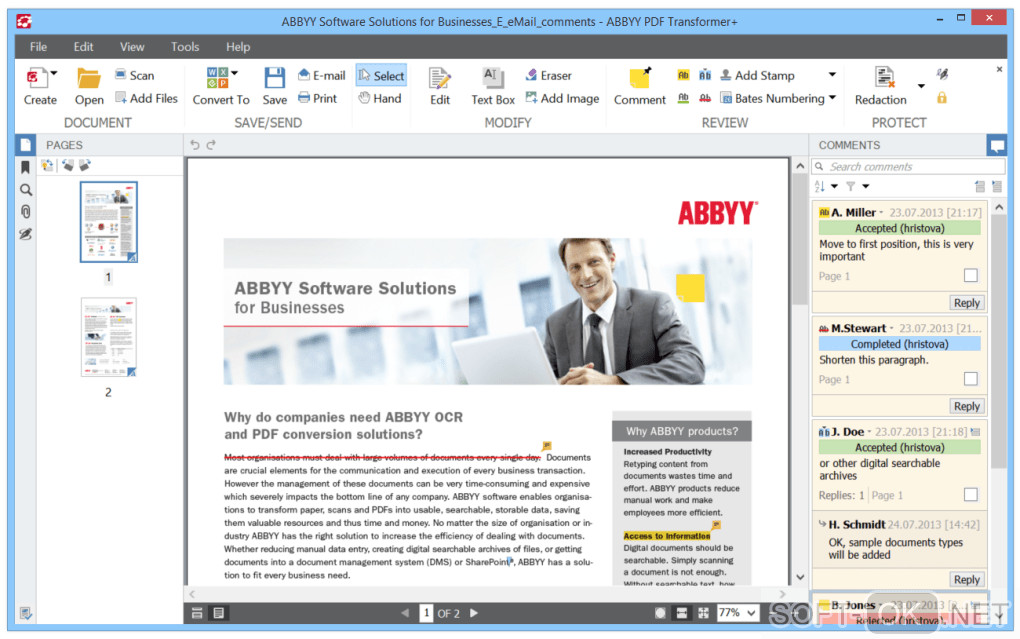Image resolution: width=1020 pixels, height=639 pixels.
Task: Click Add Files in Document group
Action: click(x=146, y=98)
